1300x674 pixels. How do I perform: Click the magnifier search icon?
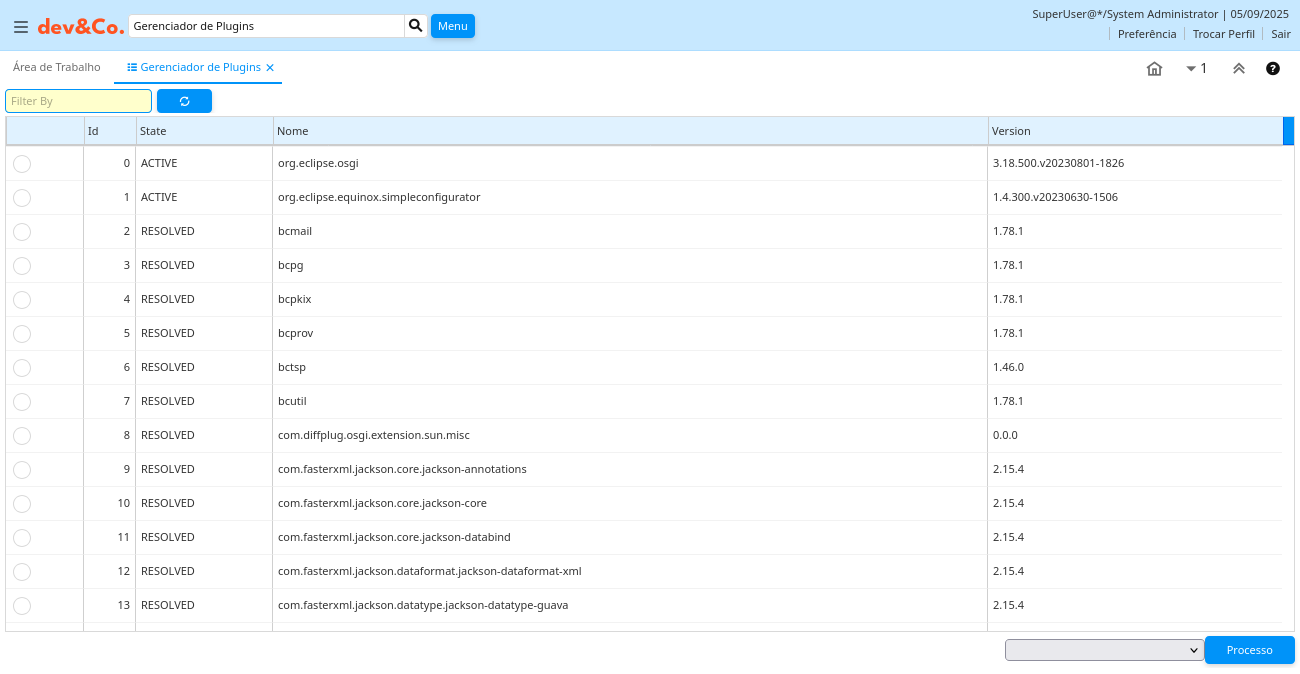416,26
